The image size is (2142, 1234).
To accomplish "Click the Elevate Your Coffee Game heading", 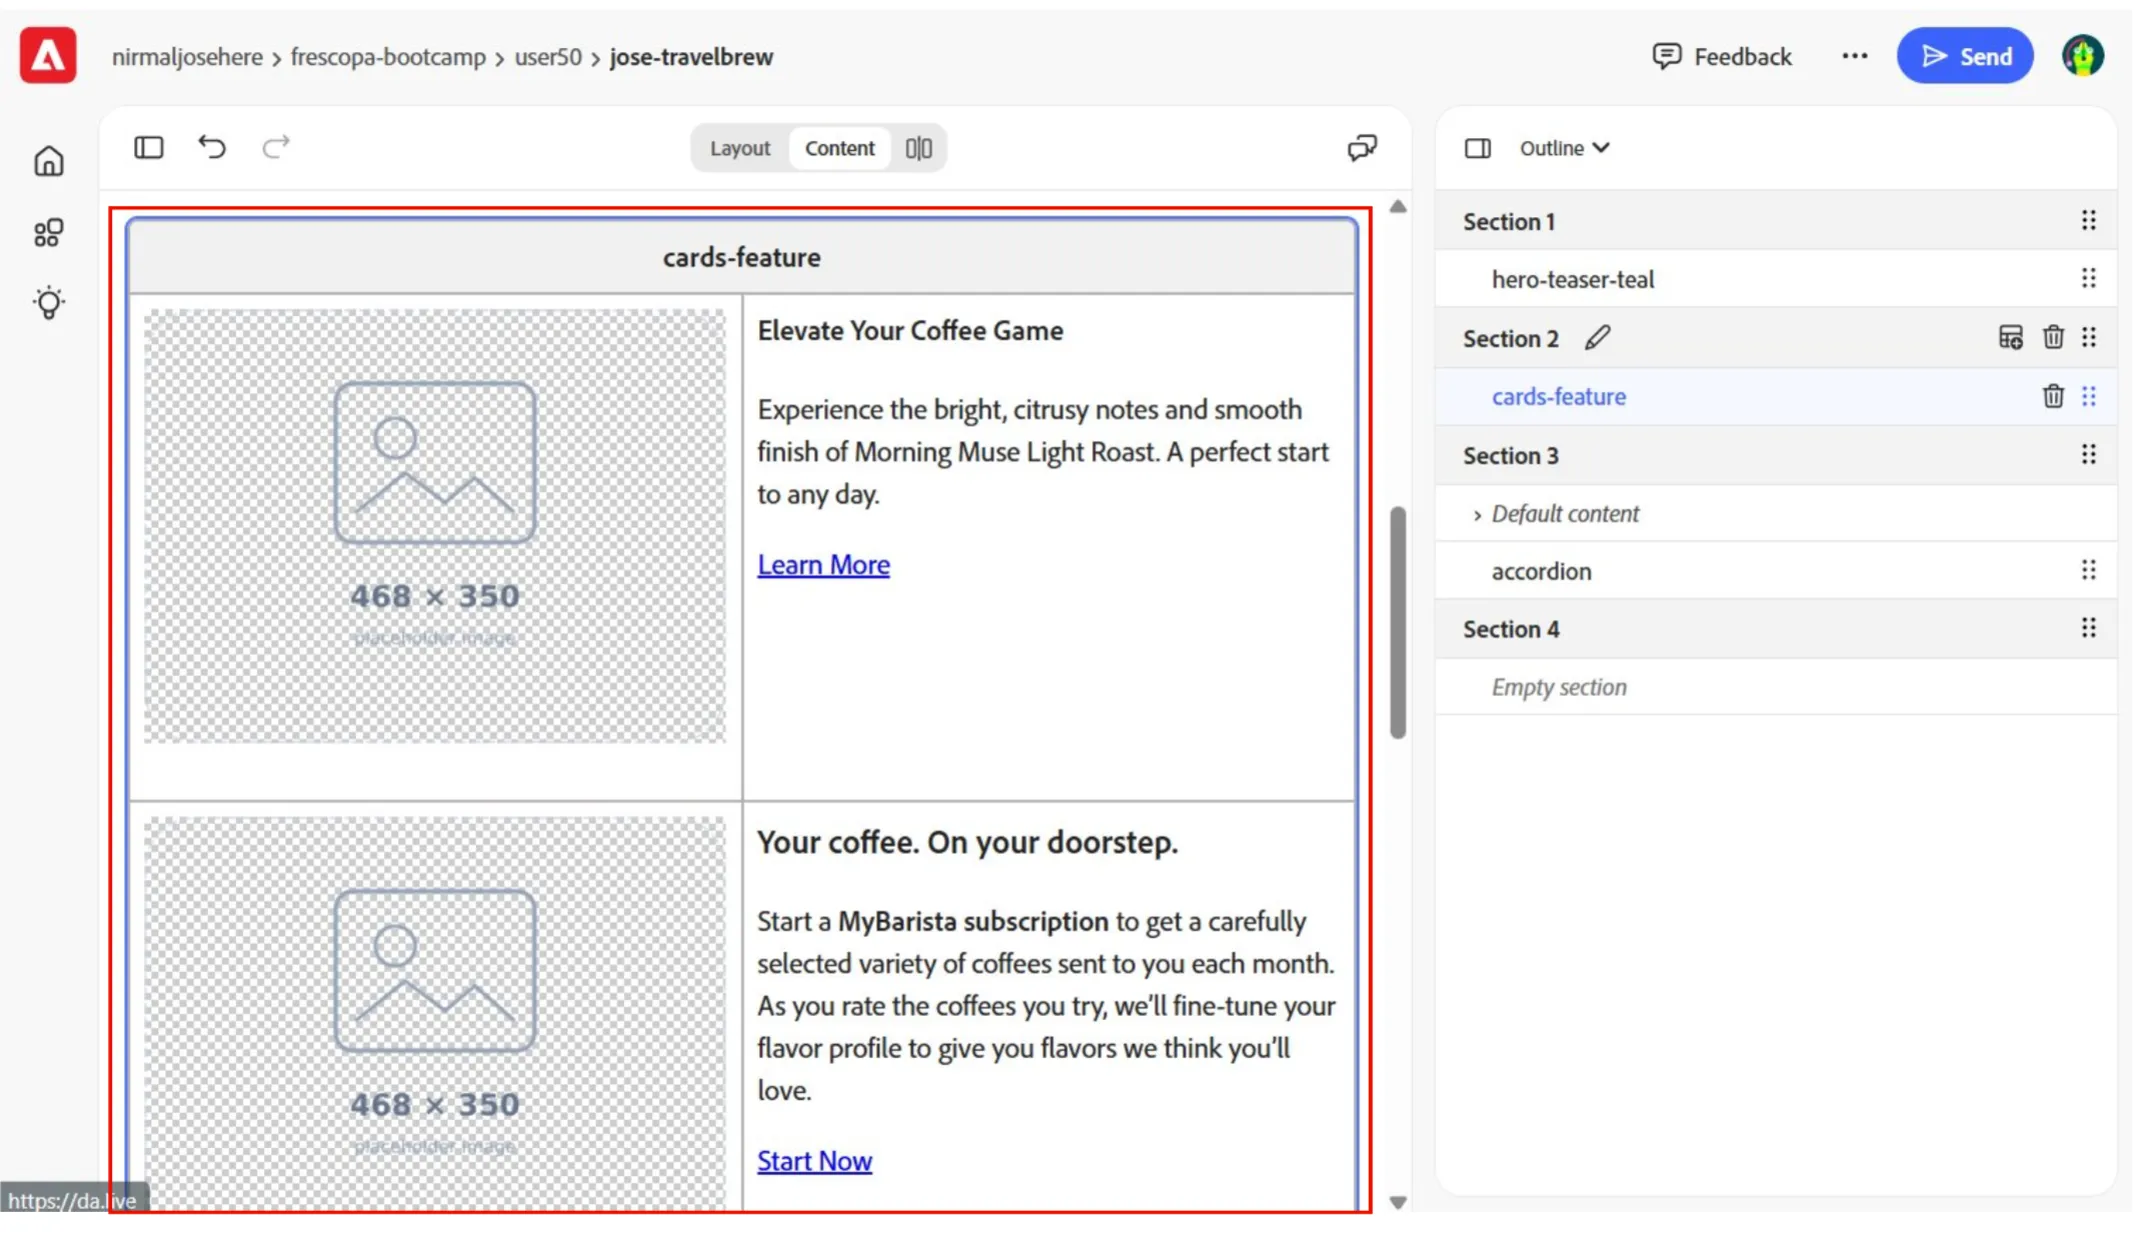I will point(910,330).
